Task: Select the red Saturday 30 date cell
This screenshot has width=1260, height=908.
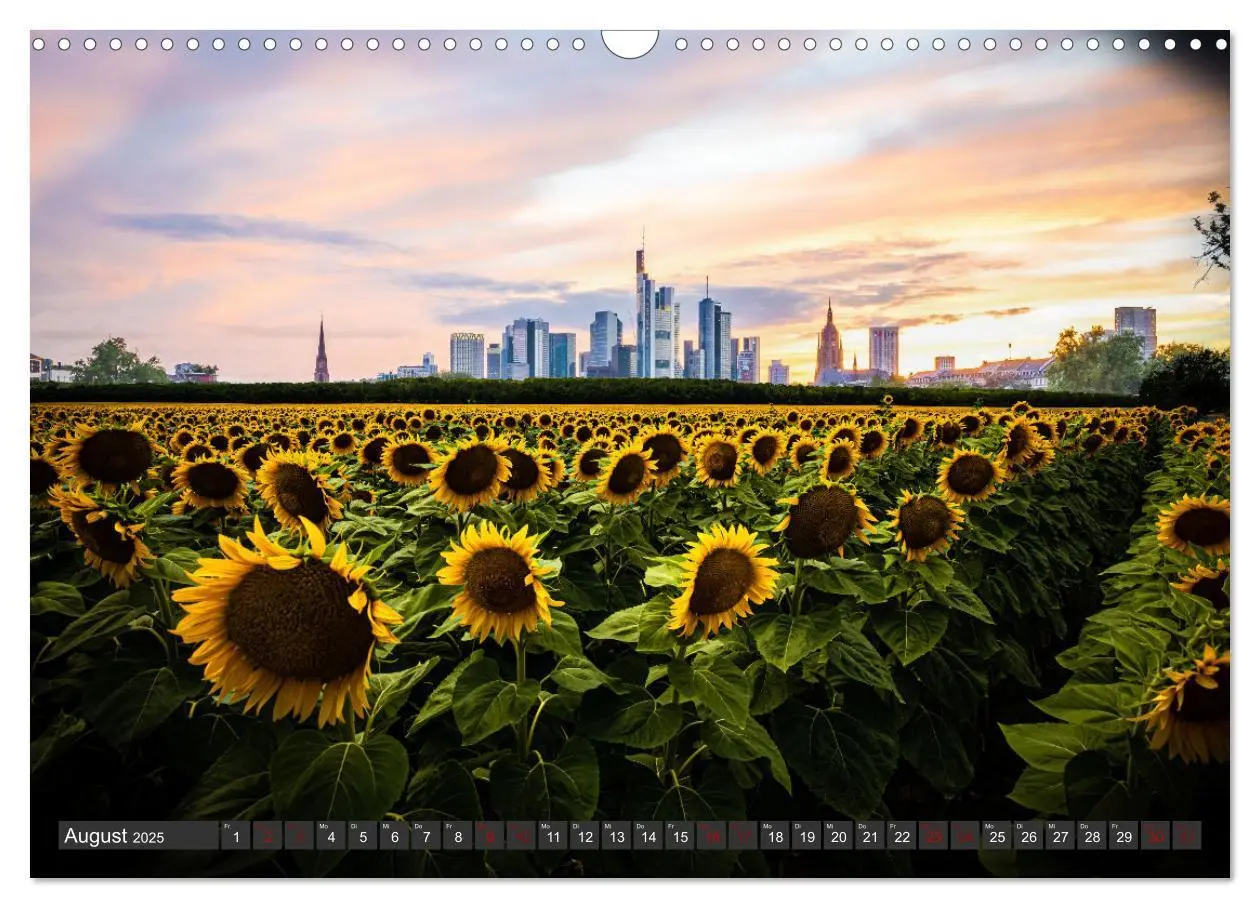Action: [1156, 836]
